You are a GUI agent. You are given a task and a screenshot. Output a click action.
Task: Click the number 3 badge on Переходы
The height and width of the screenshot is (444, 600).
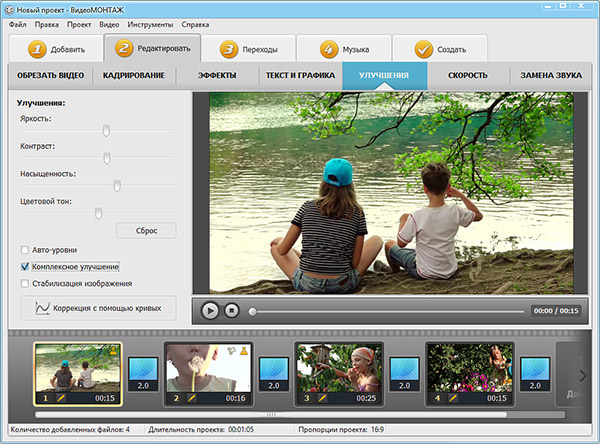pyautogui.click(x=229, y=50)
